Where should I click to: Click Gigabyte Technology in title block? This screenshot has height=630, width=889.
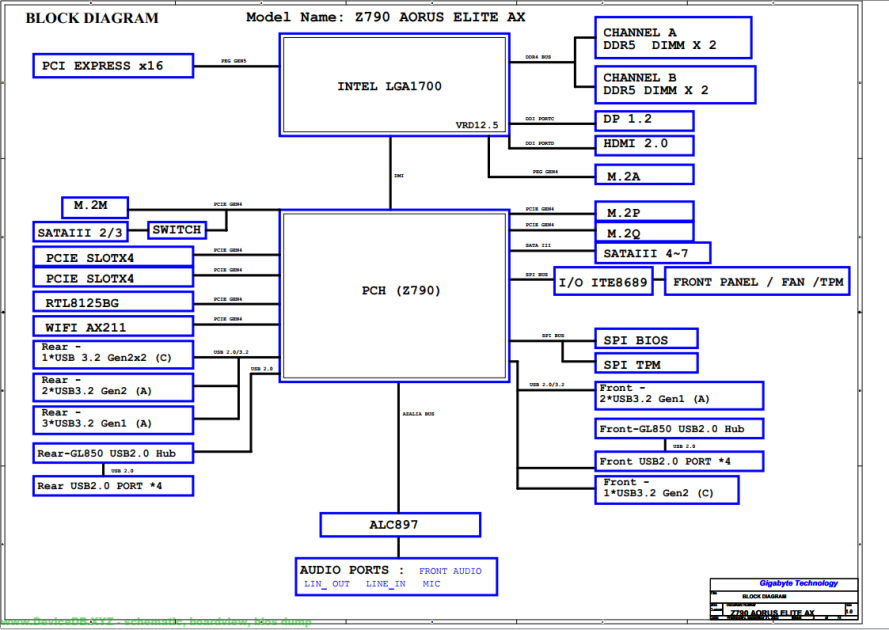pos(799,583)
